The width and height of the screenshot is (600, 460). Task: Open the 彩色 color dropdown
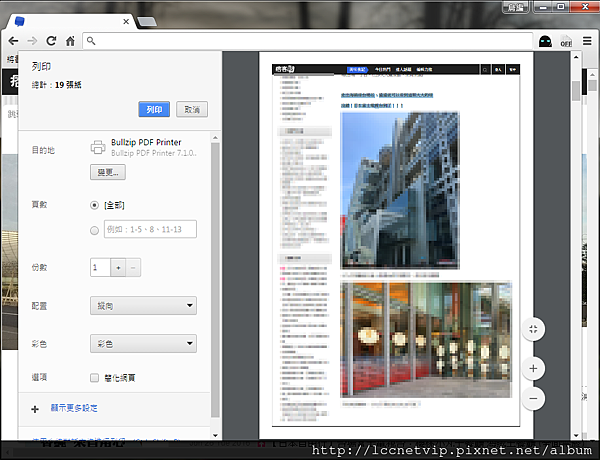(142, 344)
